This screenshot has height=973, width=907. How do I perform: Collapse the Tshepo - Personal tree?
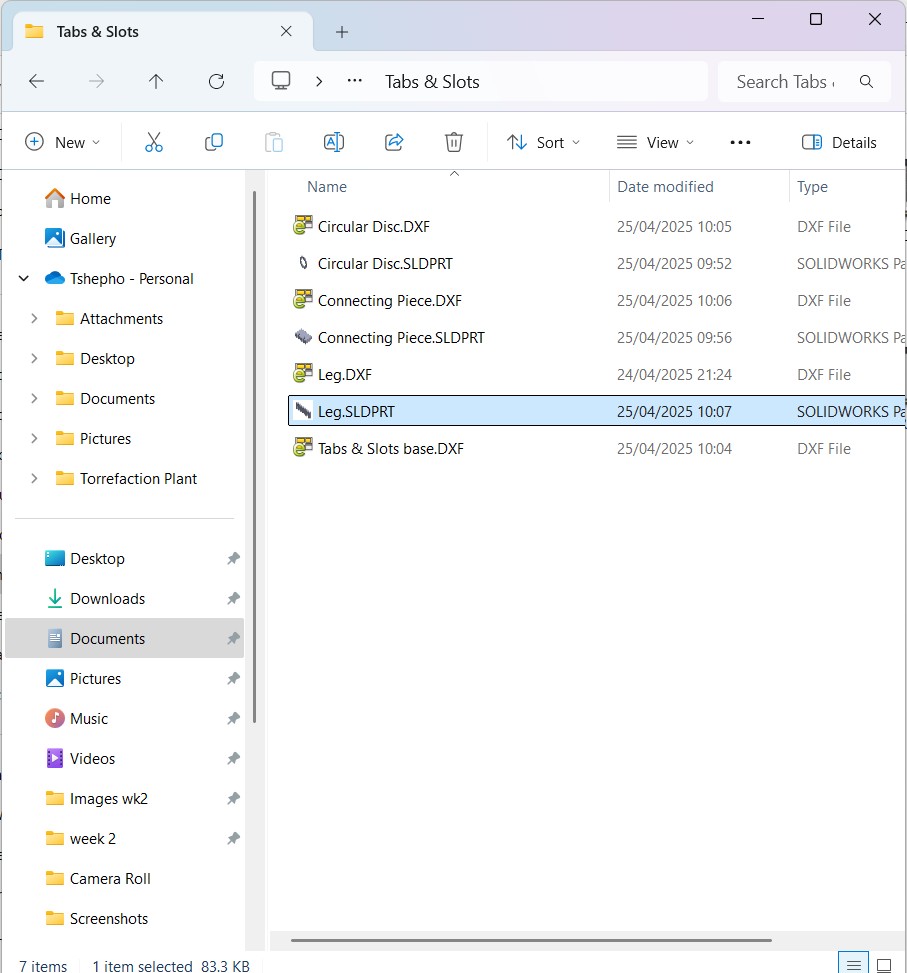click(24, 279)
